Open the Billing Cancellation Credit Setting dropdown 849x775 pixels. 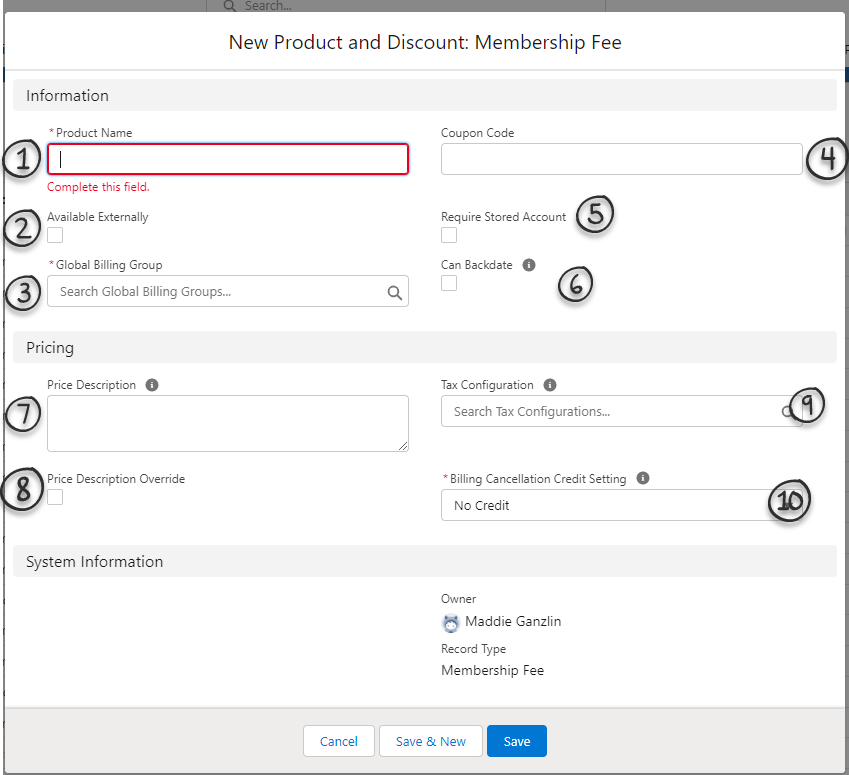tap(620, 505)
